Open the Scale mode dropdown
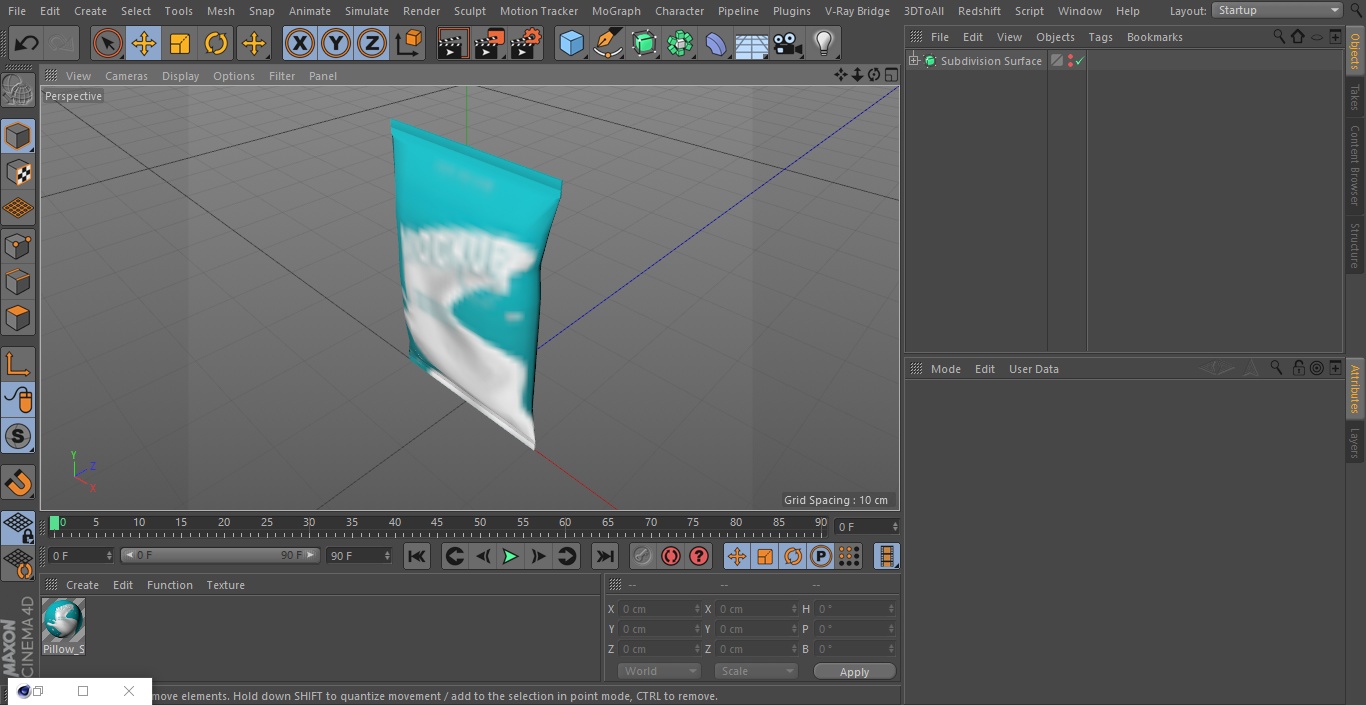The width and height of the screenshot is (1366, 705). pos(756,671)
